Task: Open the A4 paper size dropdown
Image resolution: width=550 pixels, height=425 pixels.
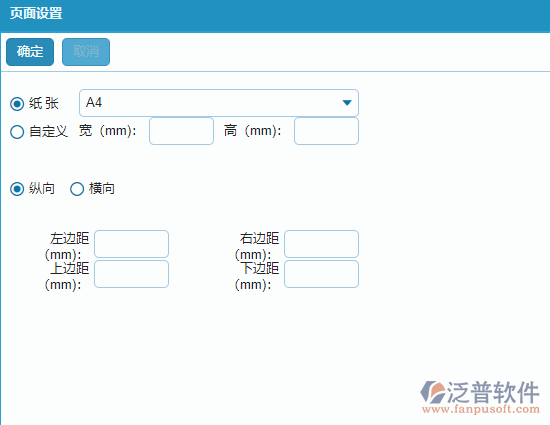Action: coord(219,103)
